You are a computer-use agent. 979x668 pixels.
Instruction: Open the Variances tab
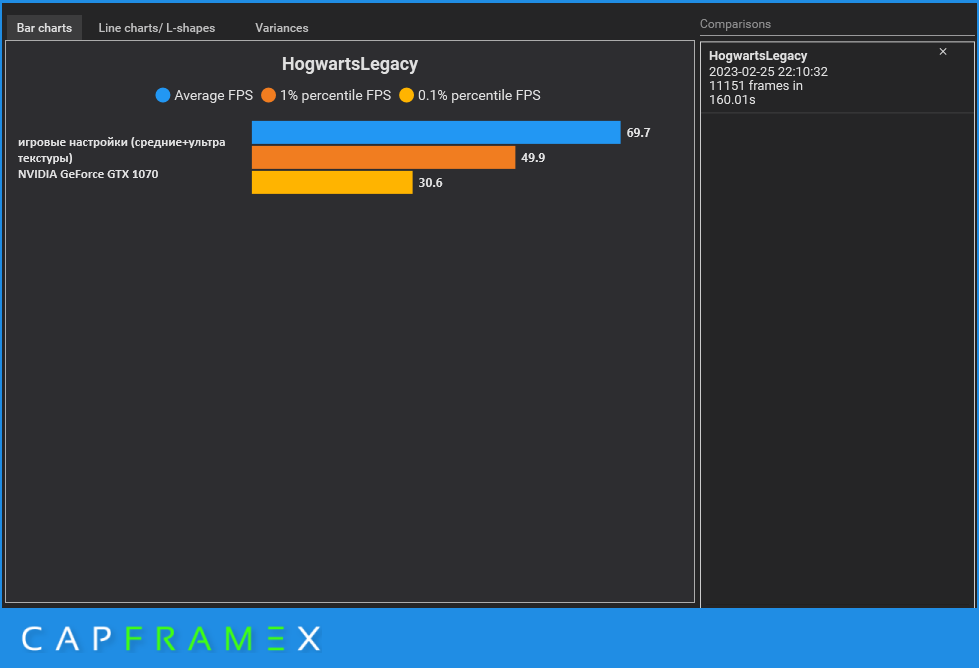click(282, 28)
